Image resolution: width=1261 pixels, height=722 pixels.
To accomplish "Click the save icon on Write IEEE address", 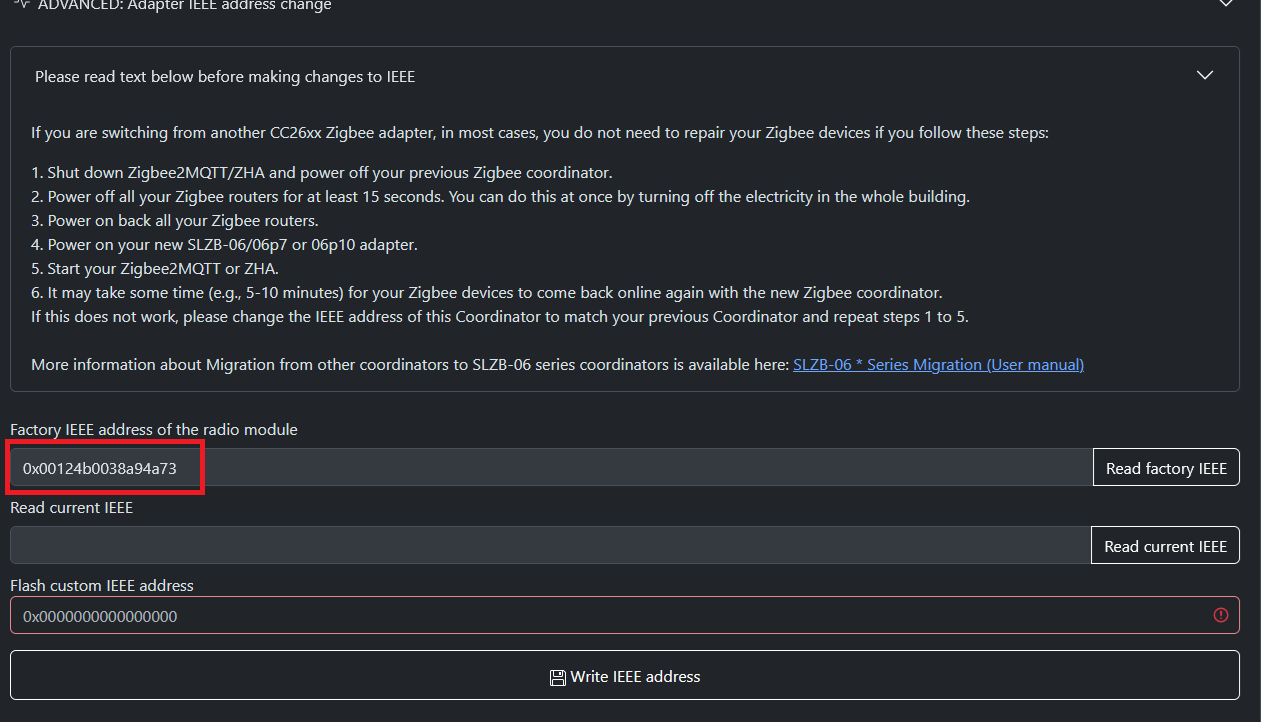I will coord(558,677).
